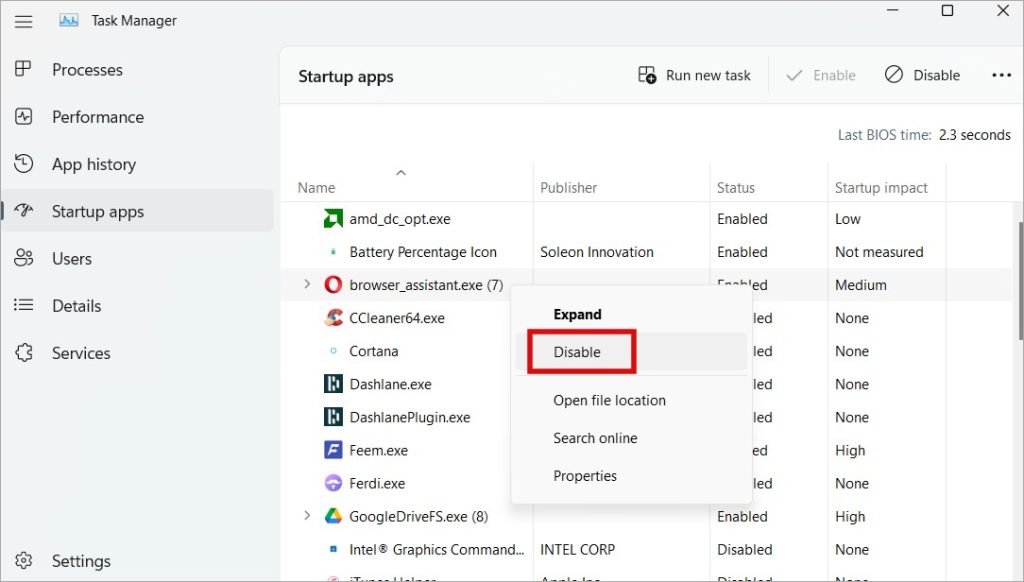Sort by the Startup impact column
Screen dimensions: 1024x582
click(x=881, y=187)
